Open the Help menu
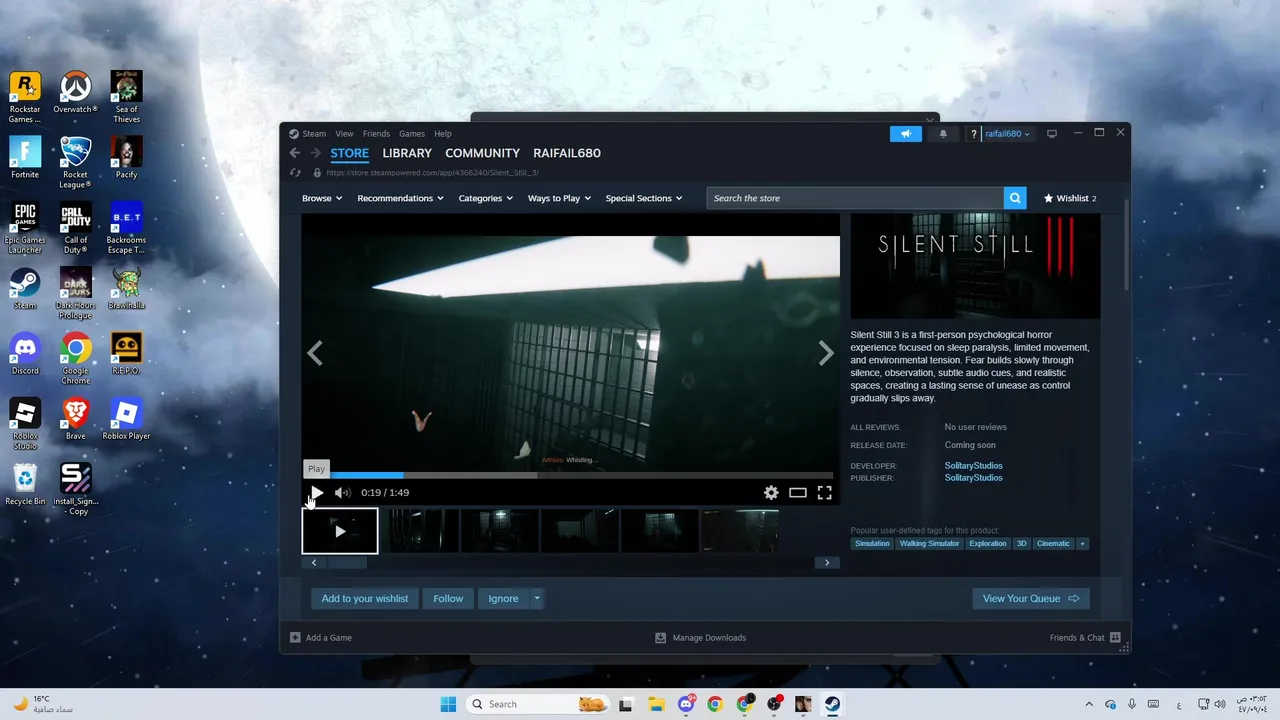1280x720 pixels. pos(442,133)
